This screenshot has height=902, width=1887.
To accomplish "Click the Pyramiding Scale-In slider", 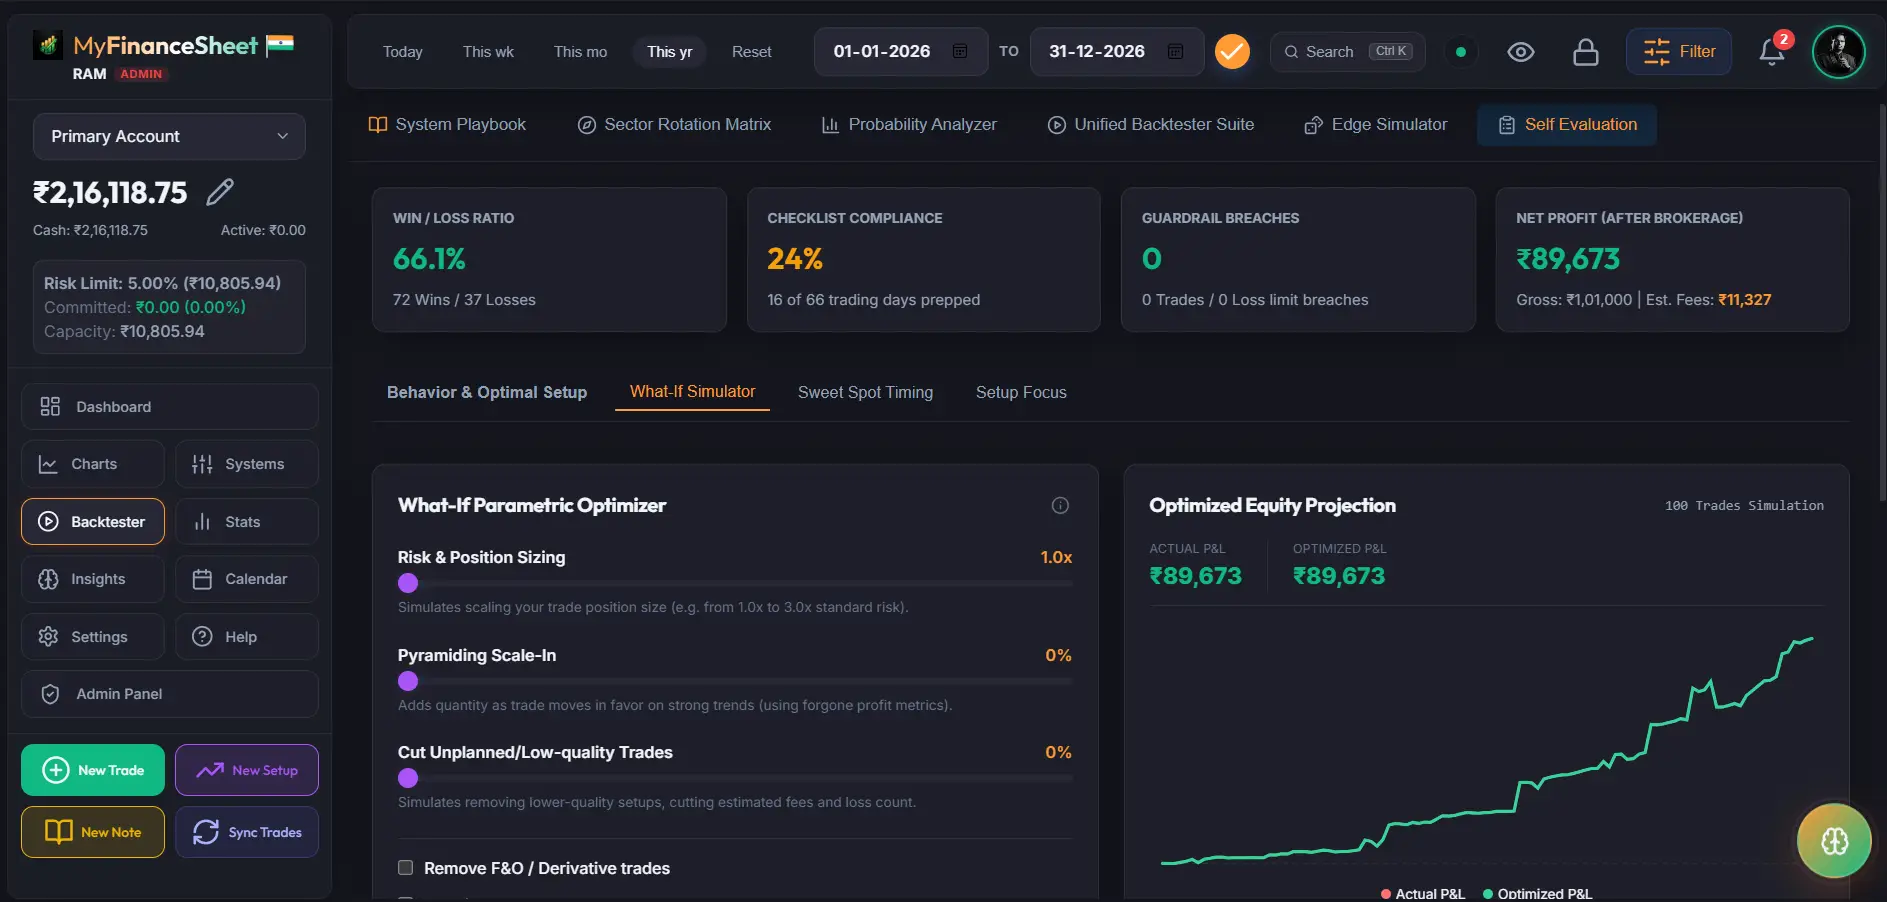I will (x=735, y=681).
